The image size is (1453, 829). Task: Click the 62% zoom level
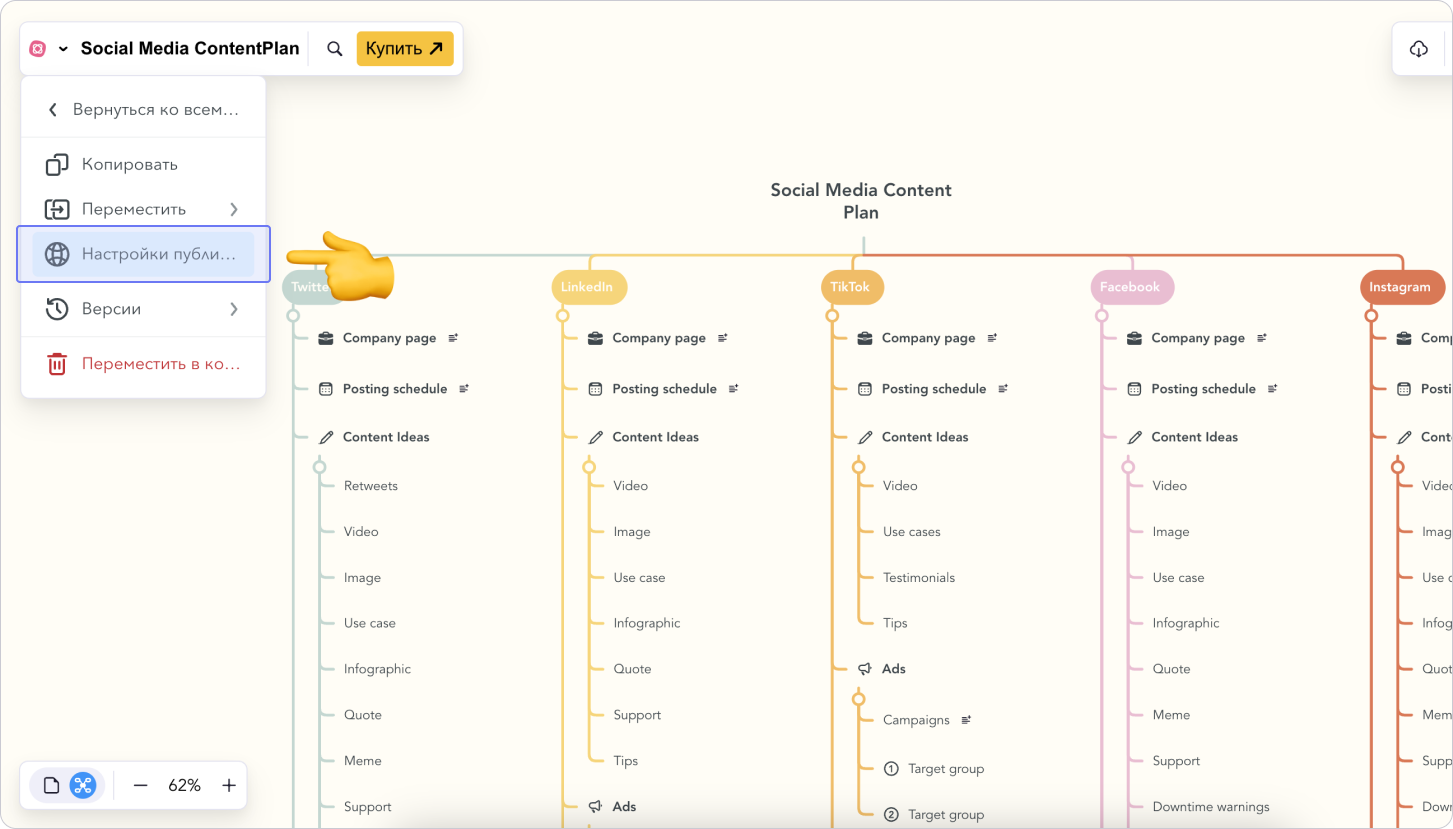(x=184, y=785)
